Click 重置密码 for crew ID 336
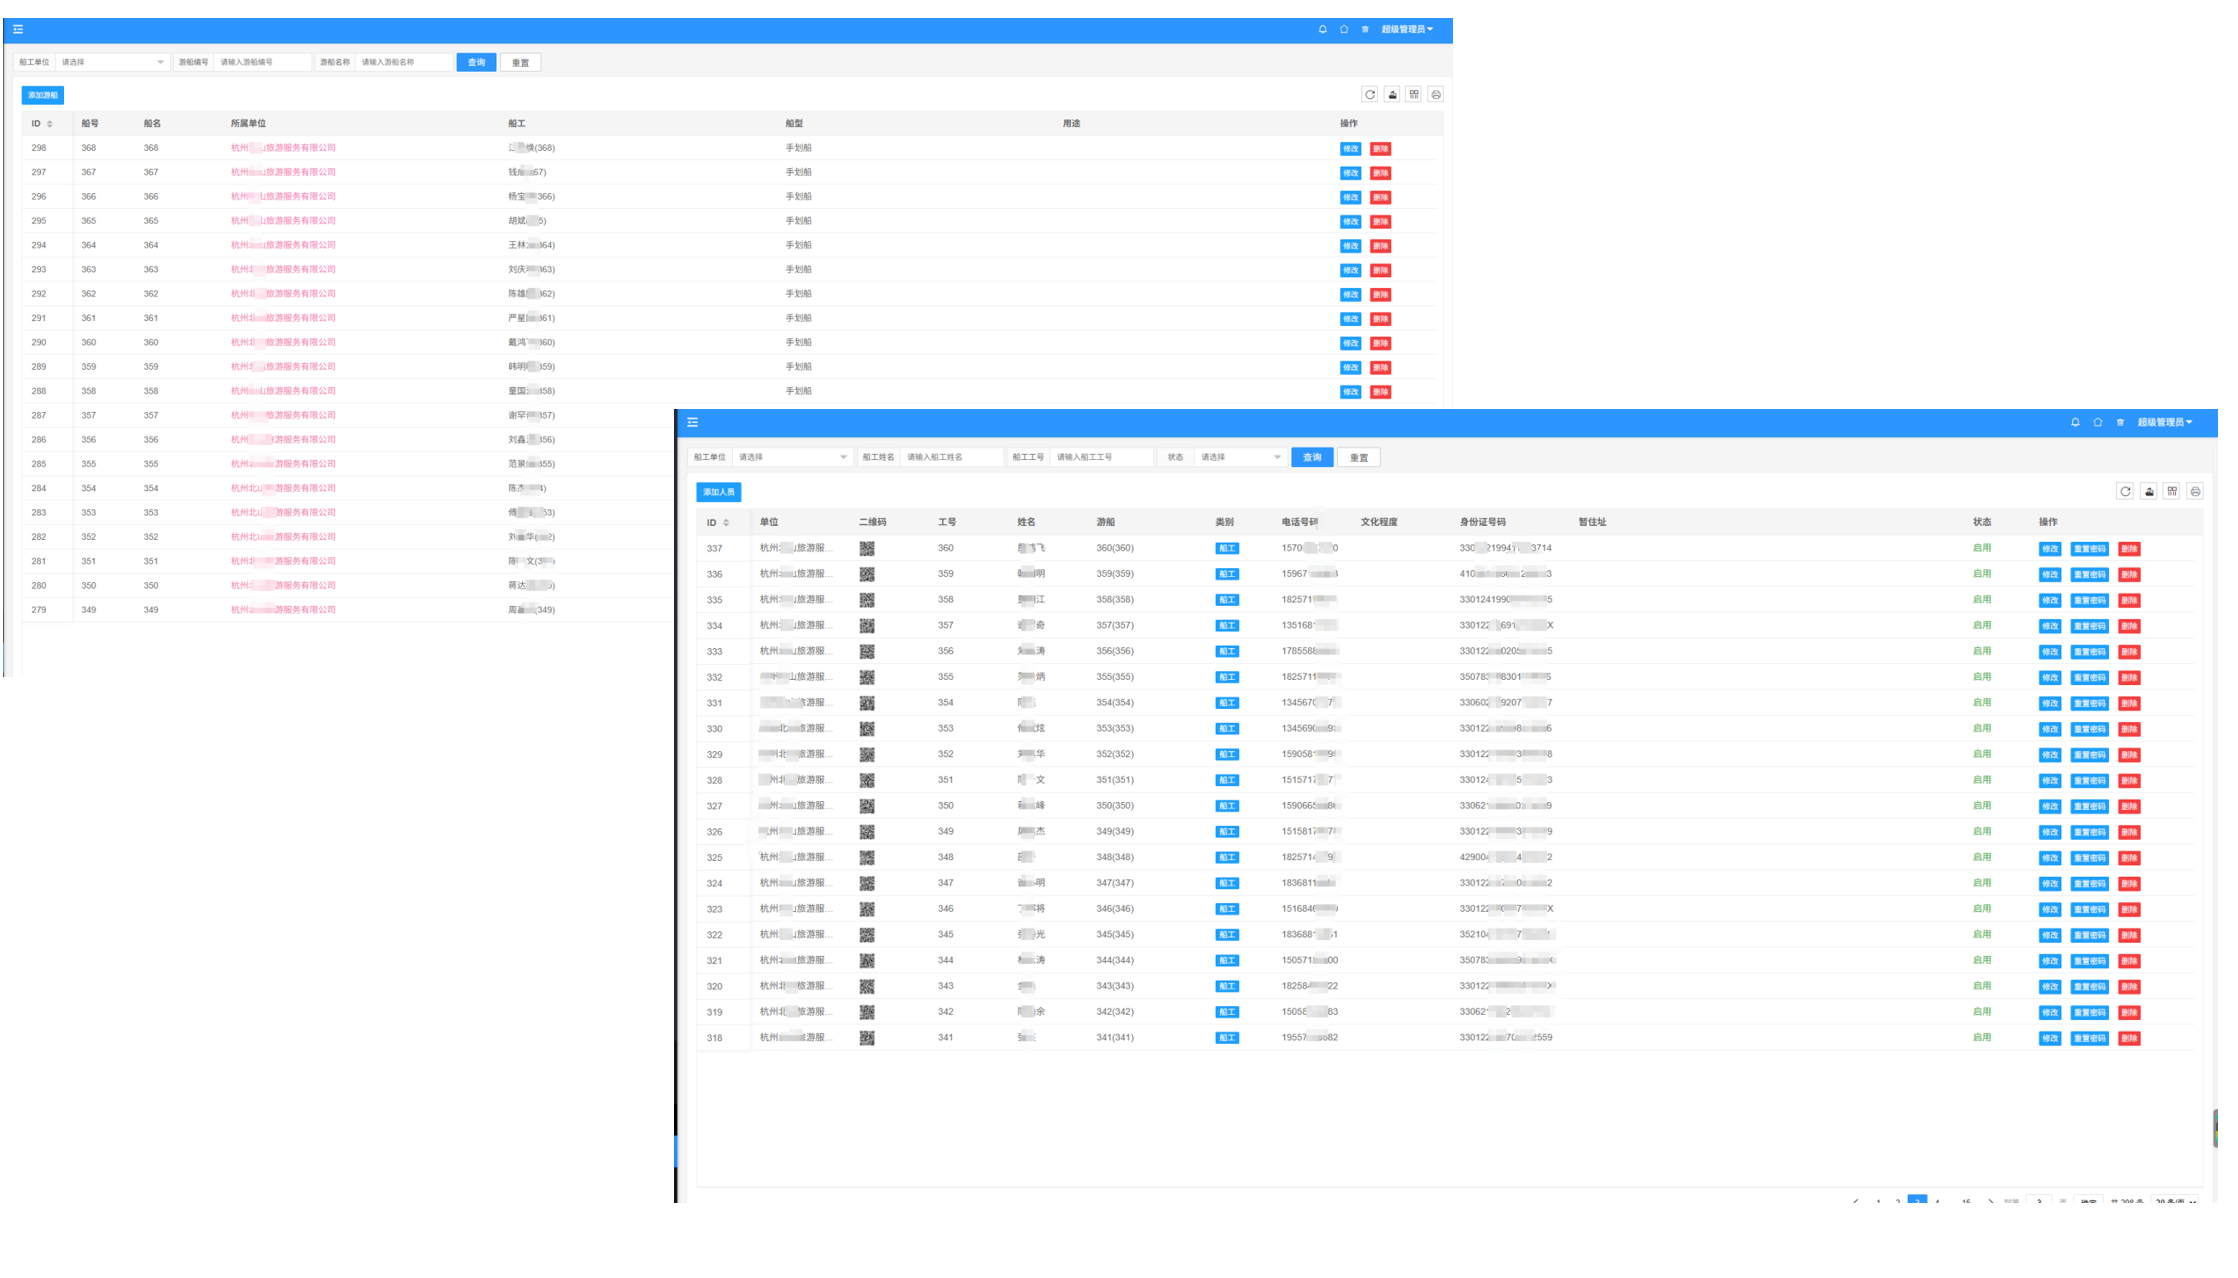The image size is (2238, 1278). coord(2090,575)
